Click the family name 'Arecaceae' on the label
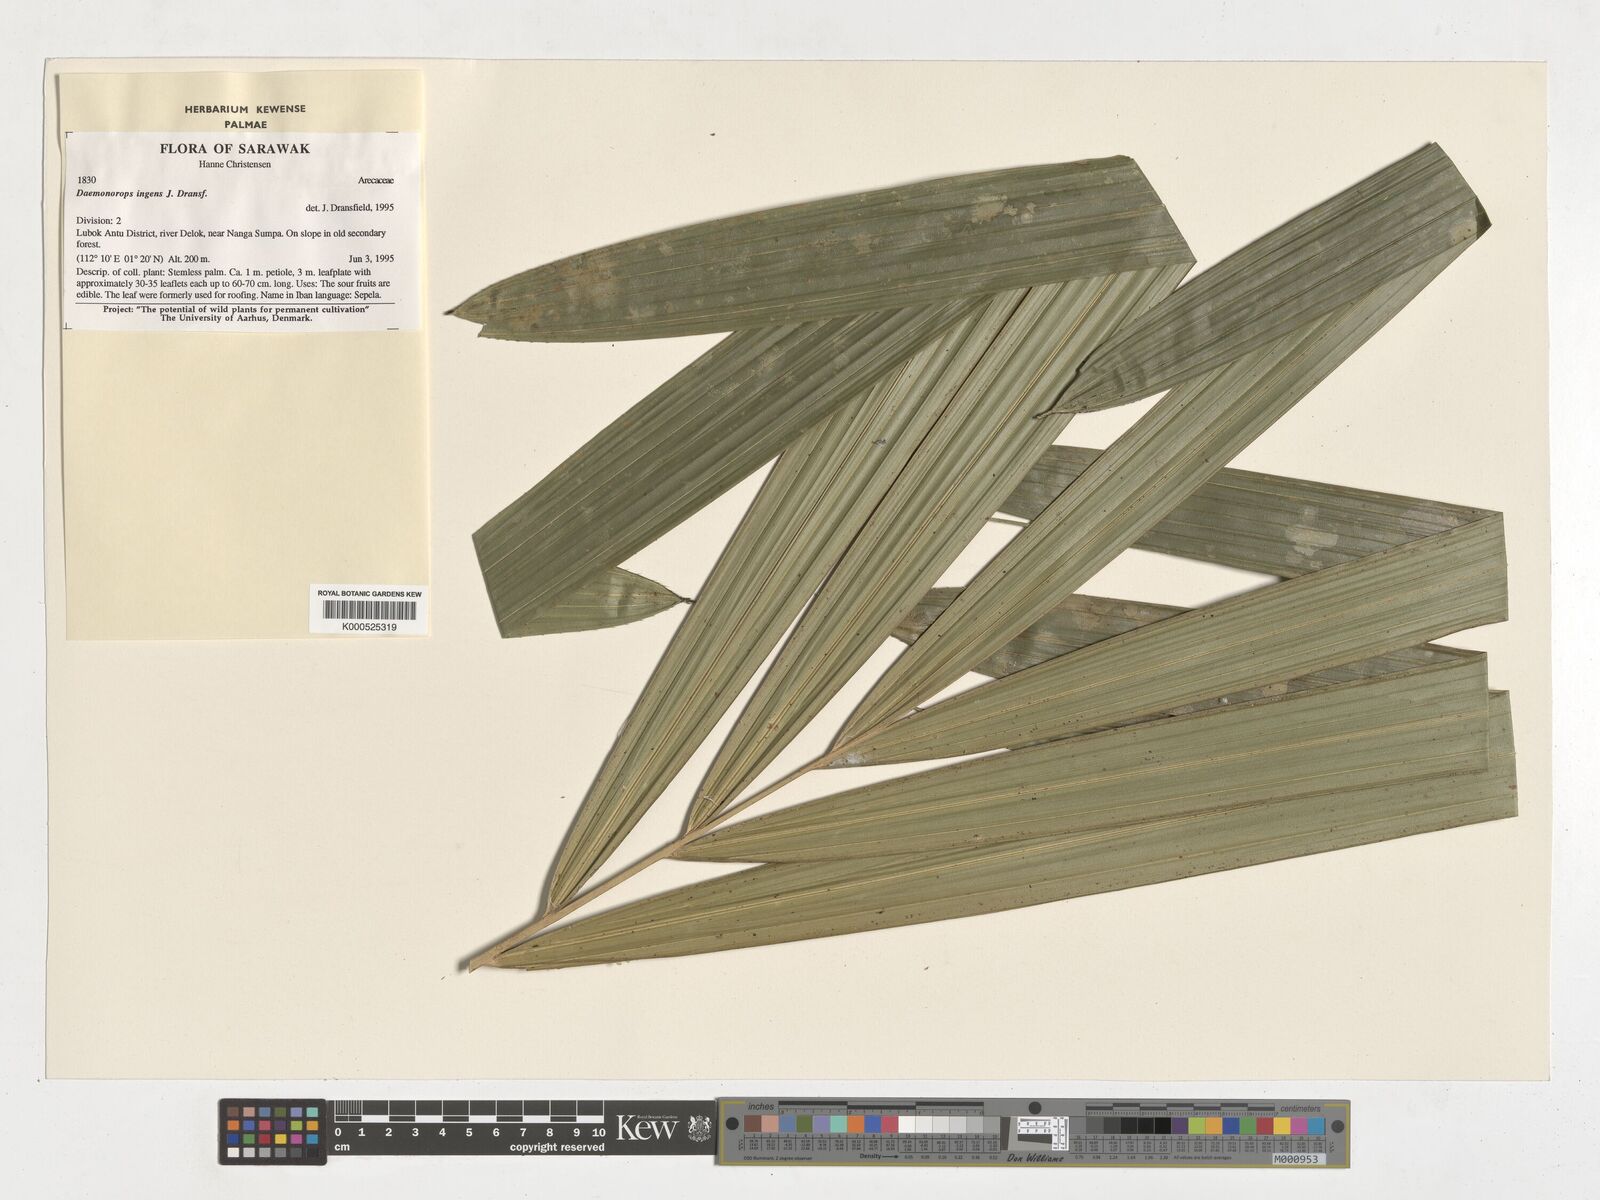Image resolution: width=1600 pixels, height=1200 pixels. (x=374, y=180)
